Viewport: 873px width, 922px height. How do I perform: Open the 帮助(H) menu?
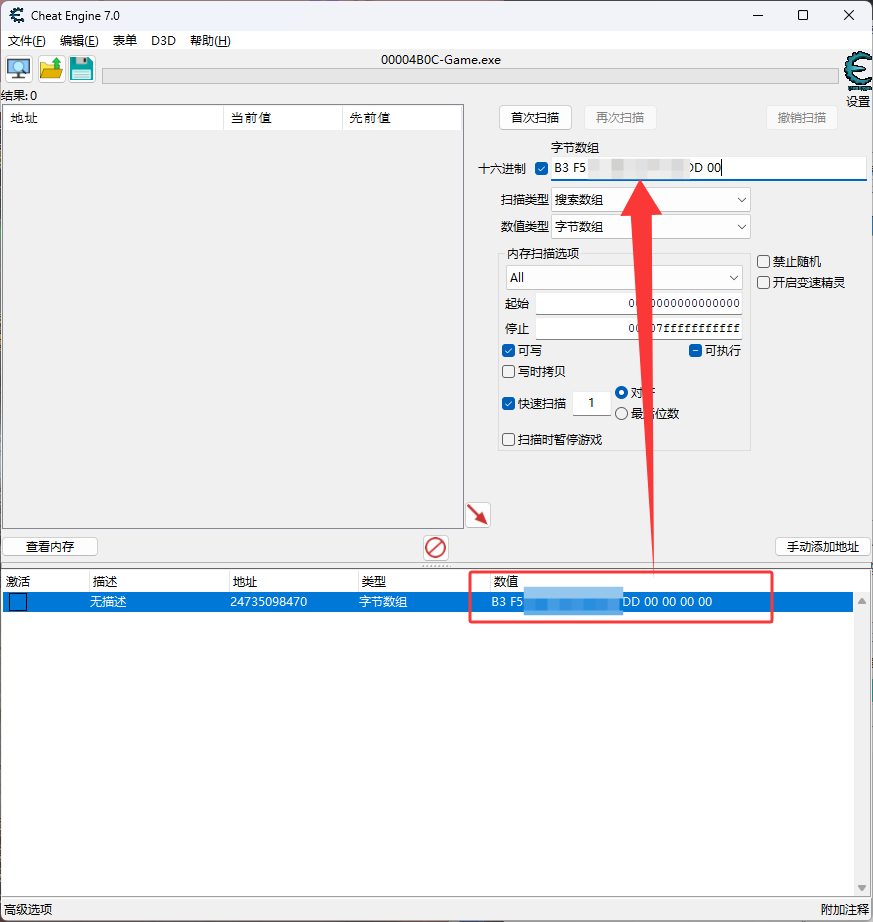210,41
